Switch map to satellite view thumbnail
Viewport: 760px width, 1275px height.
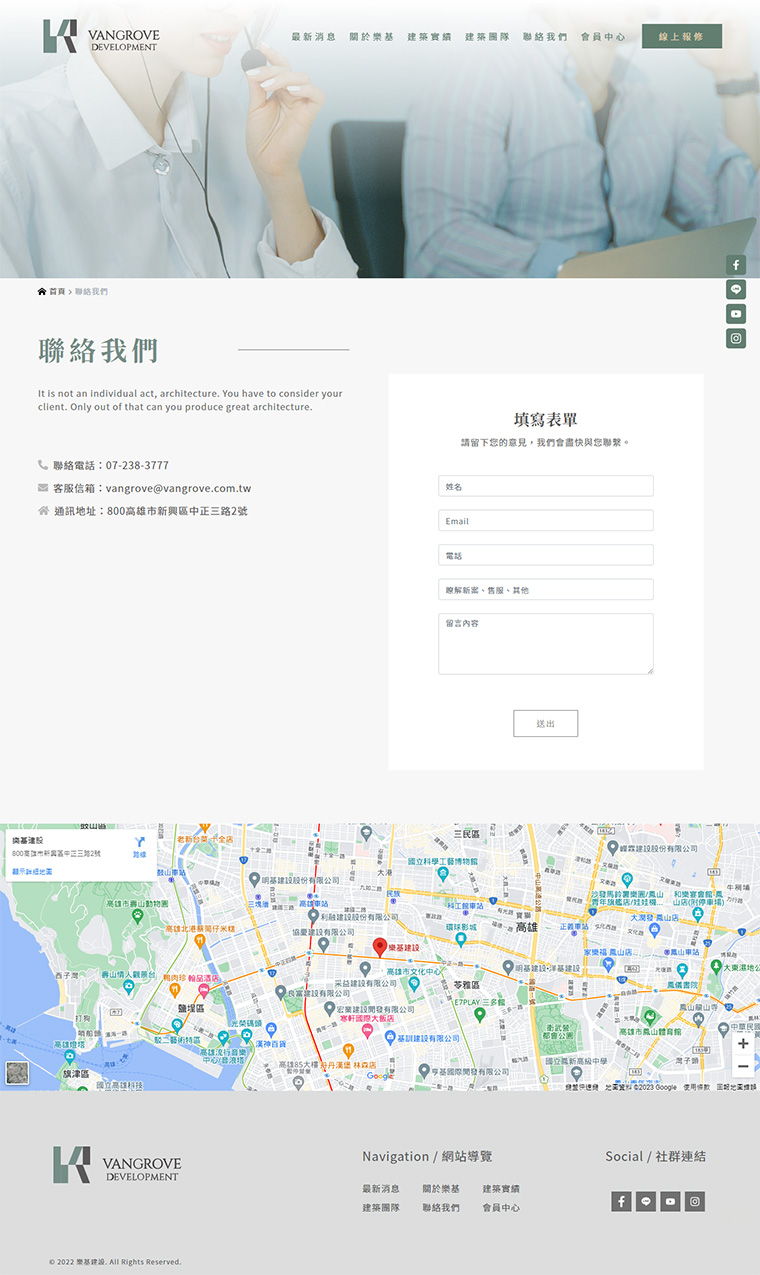[x=17, y=1072]
